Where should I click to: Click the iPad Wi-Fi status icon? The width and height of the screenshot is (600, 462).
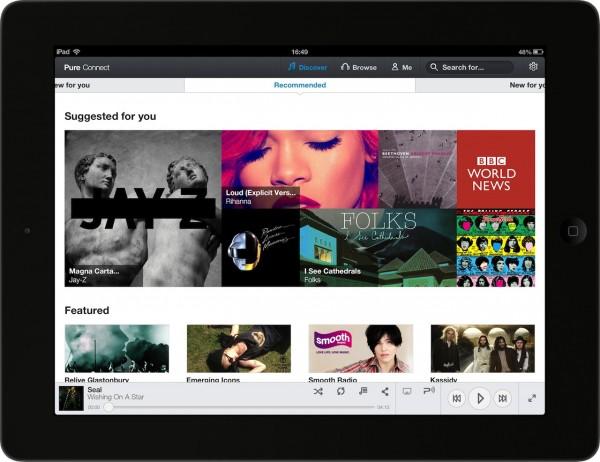(77, 52)
